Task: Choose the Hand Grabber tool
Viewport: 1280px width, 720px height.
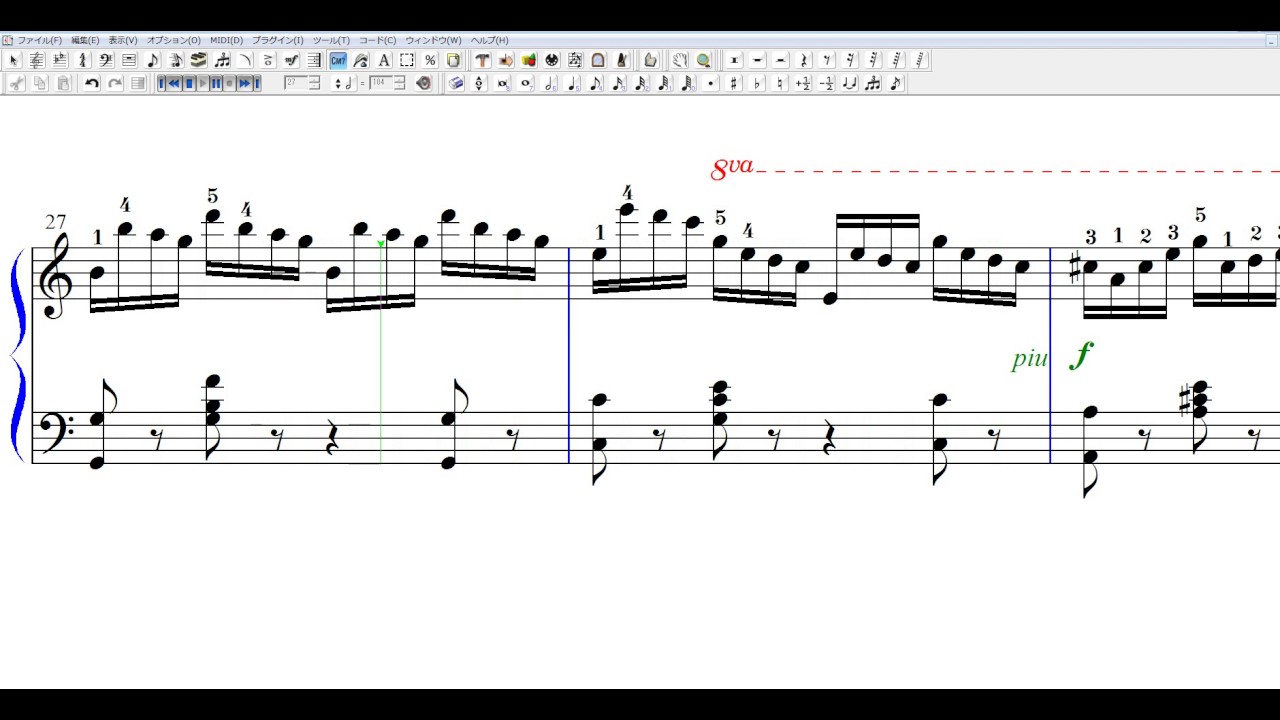Action: pos(679,60)
